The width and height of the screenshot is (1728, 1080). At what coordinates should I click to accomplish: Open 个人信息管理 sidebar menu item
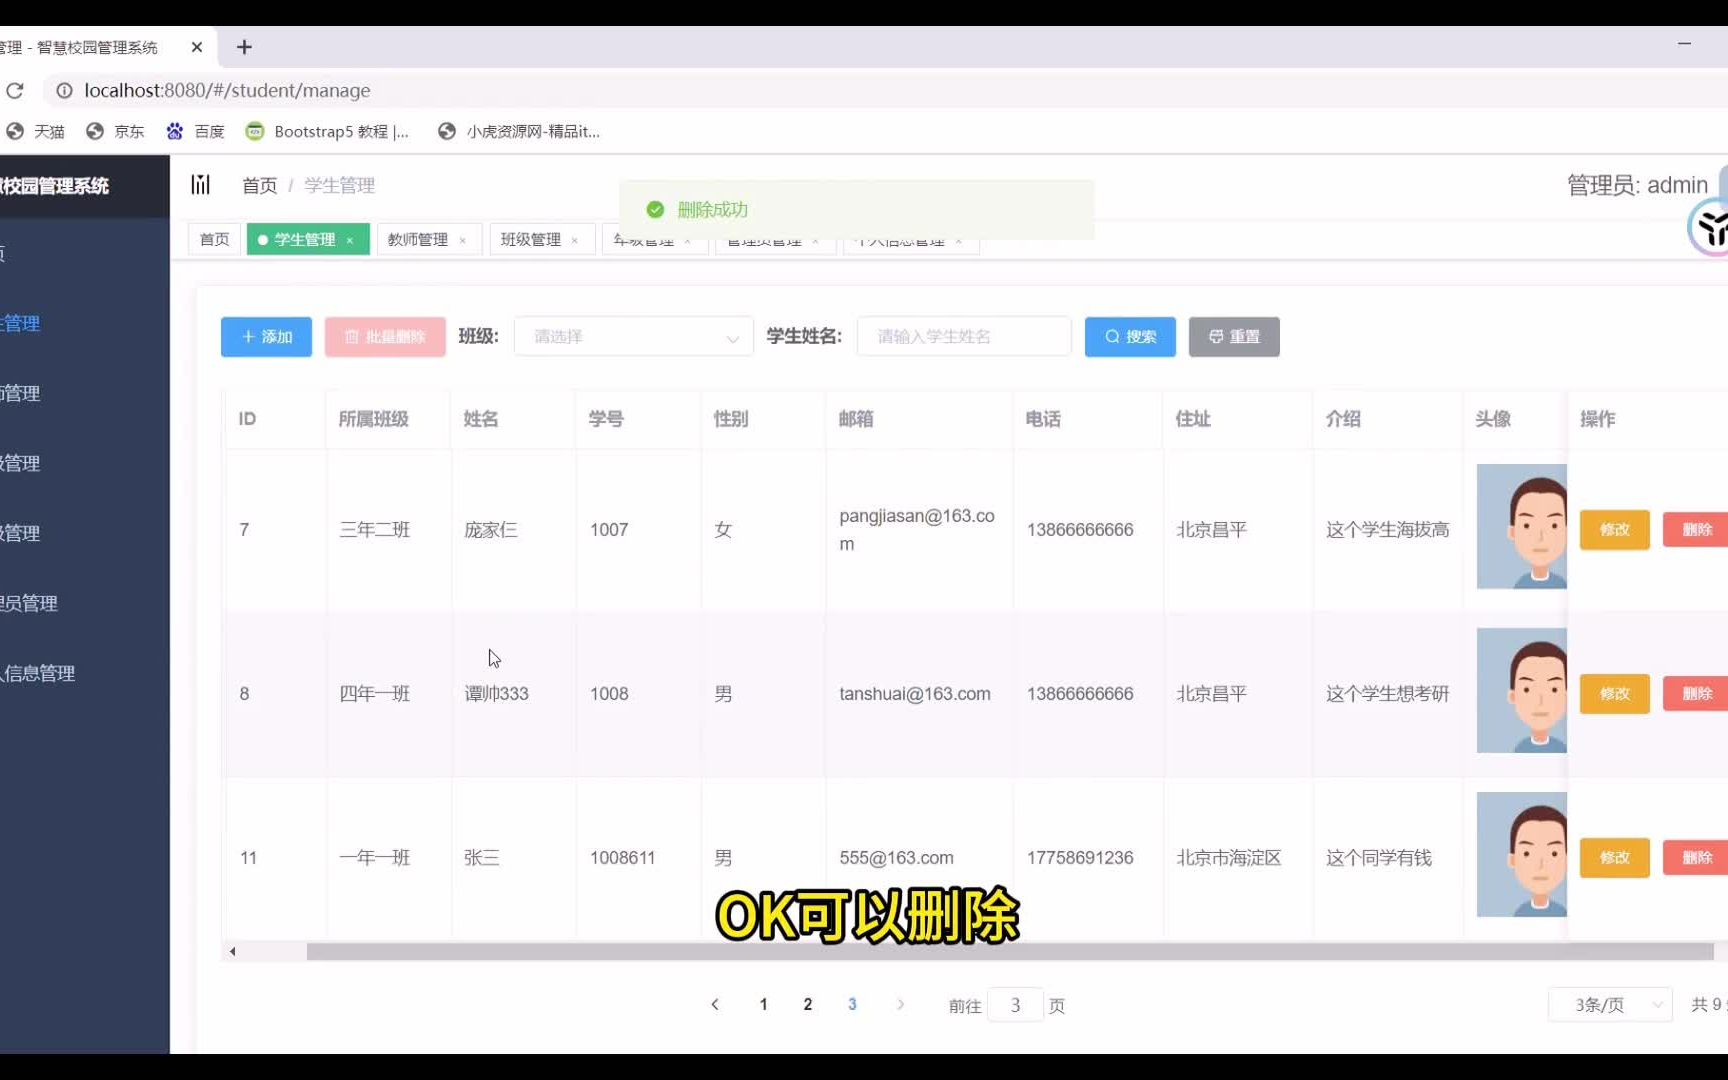coord(84,673)
